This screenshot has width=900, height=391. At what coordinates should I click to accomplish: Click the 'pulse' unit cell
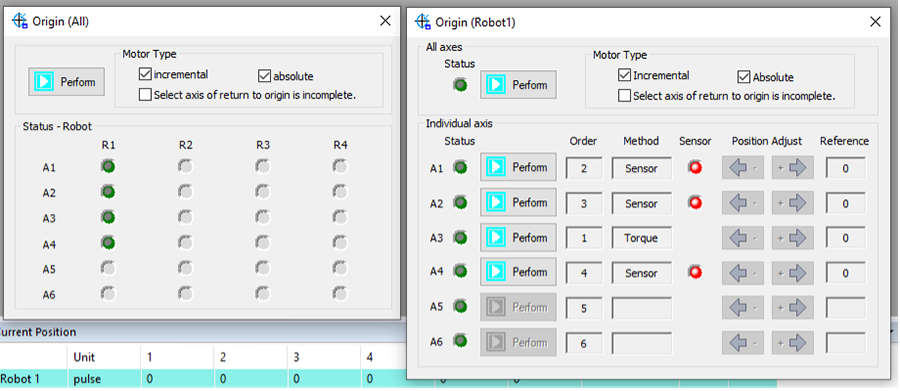(x=86, y=379)
